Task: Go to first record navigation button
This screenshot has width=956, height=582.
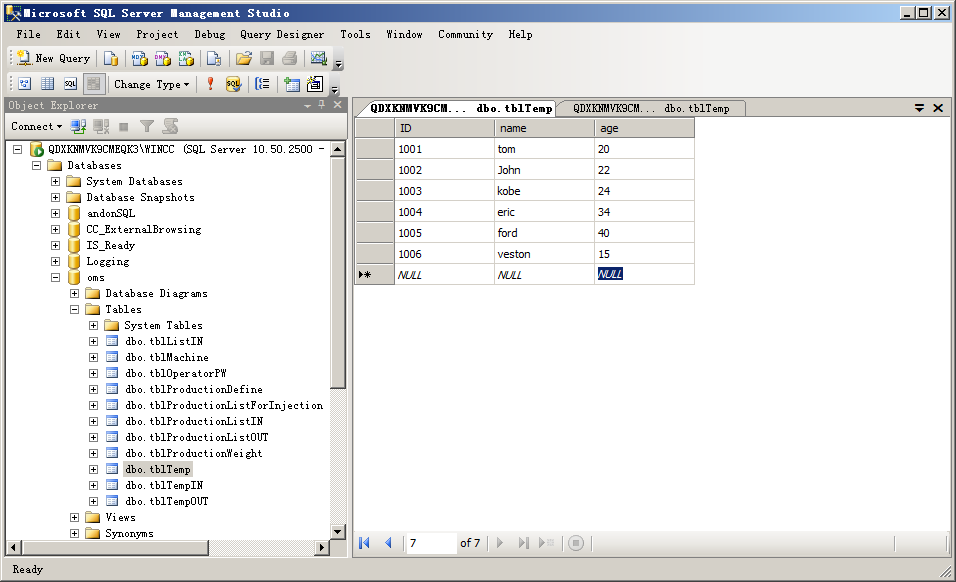Action: click(x=365, y=542)
